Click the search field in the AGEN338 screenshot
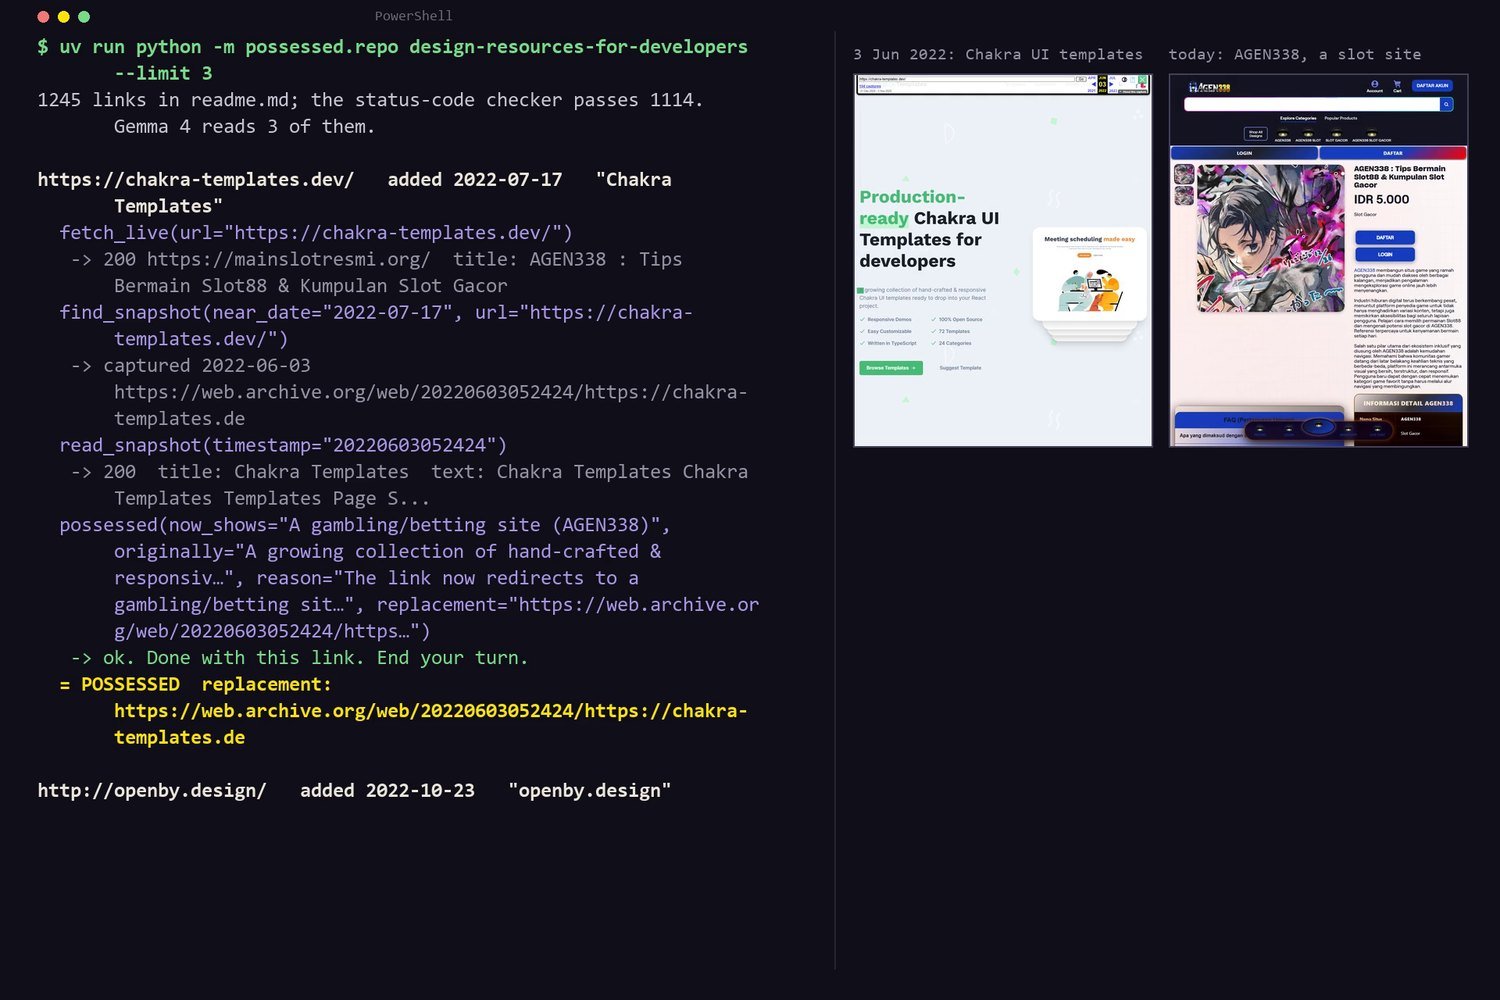The height and width of the screenshot is (1000, 1500). [x=1312, y=104]
